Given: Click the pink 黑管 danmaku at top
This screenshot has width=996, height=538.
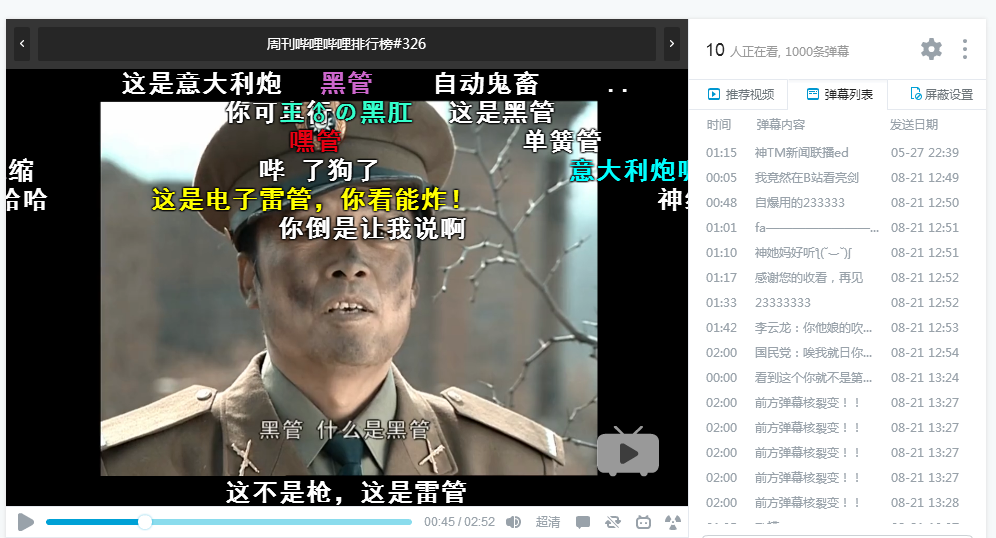Looking at the screenshot, I should pyautogui.click(x=347, y=83).
